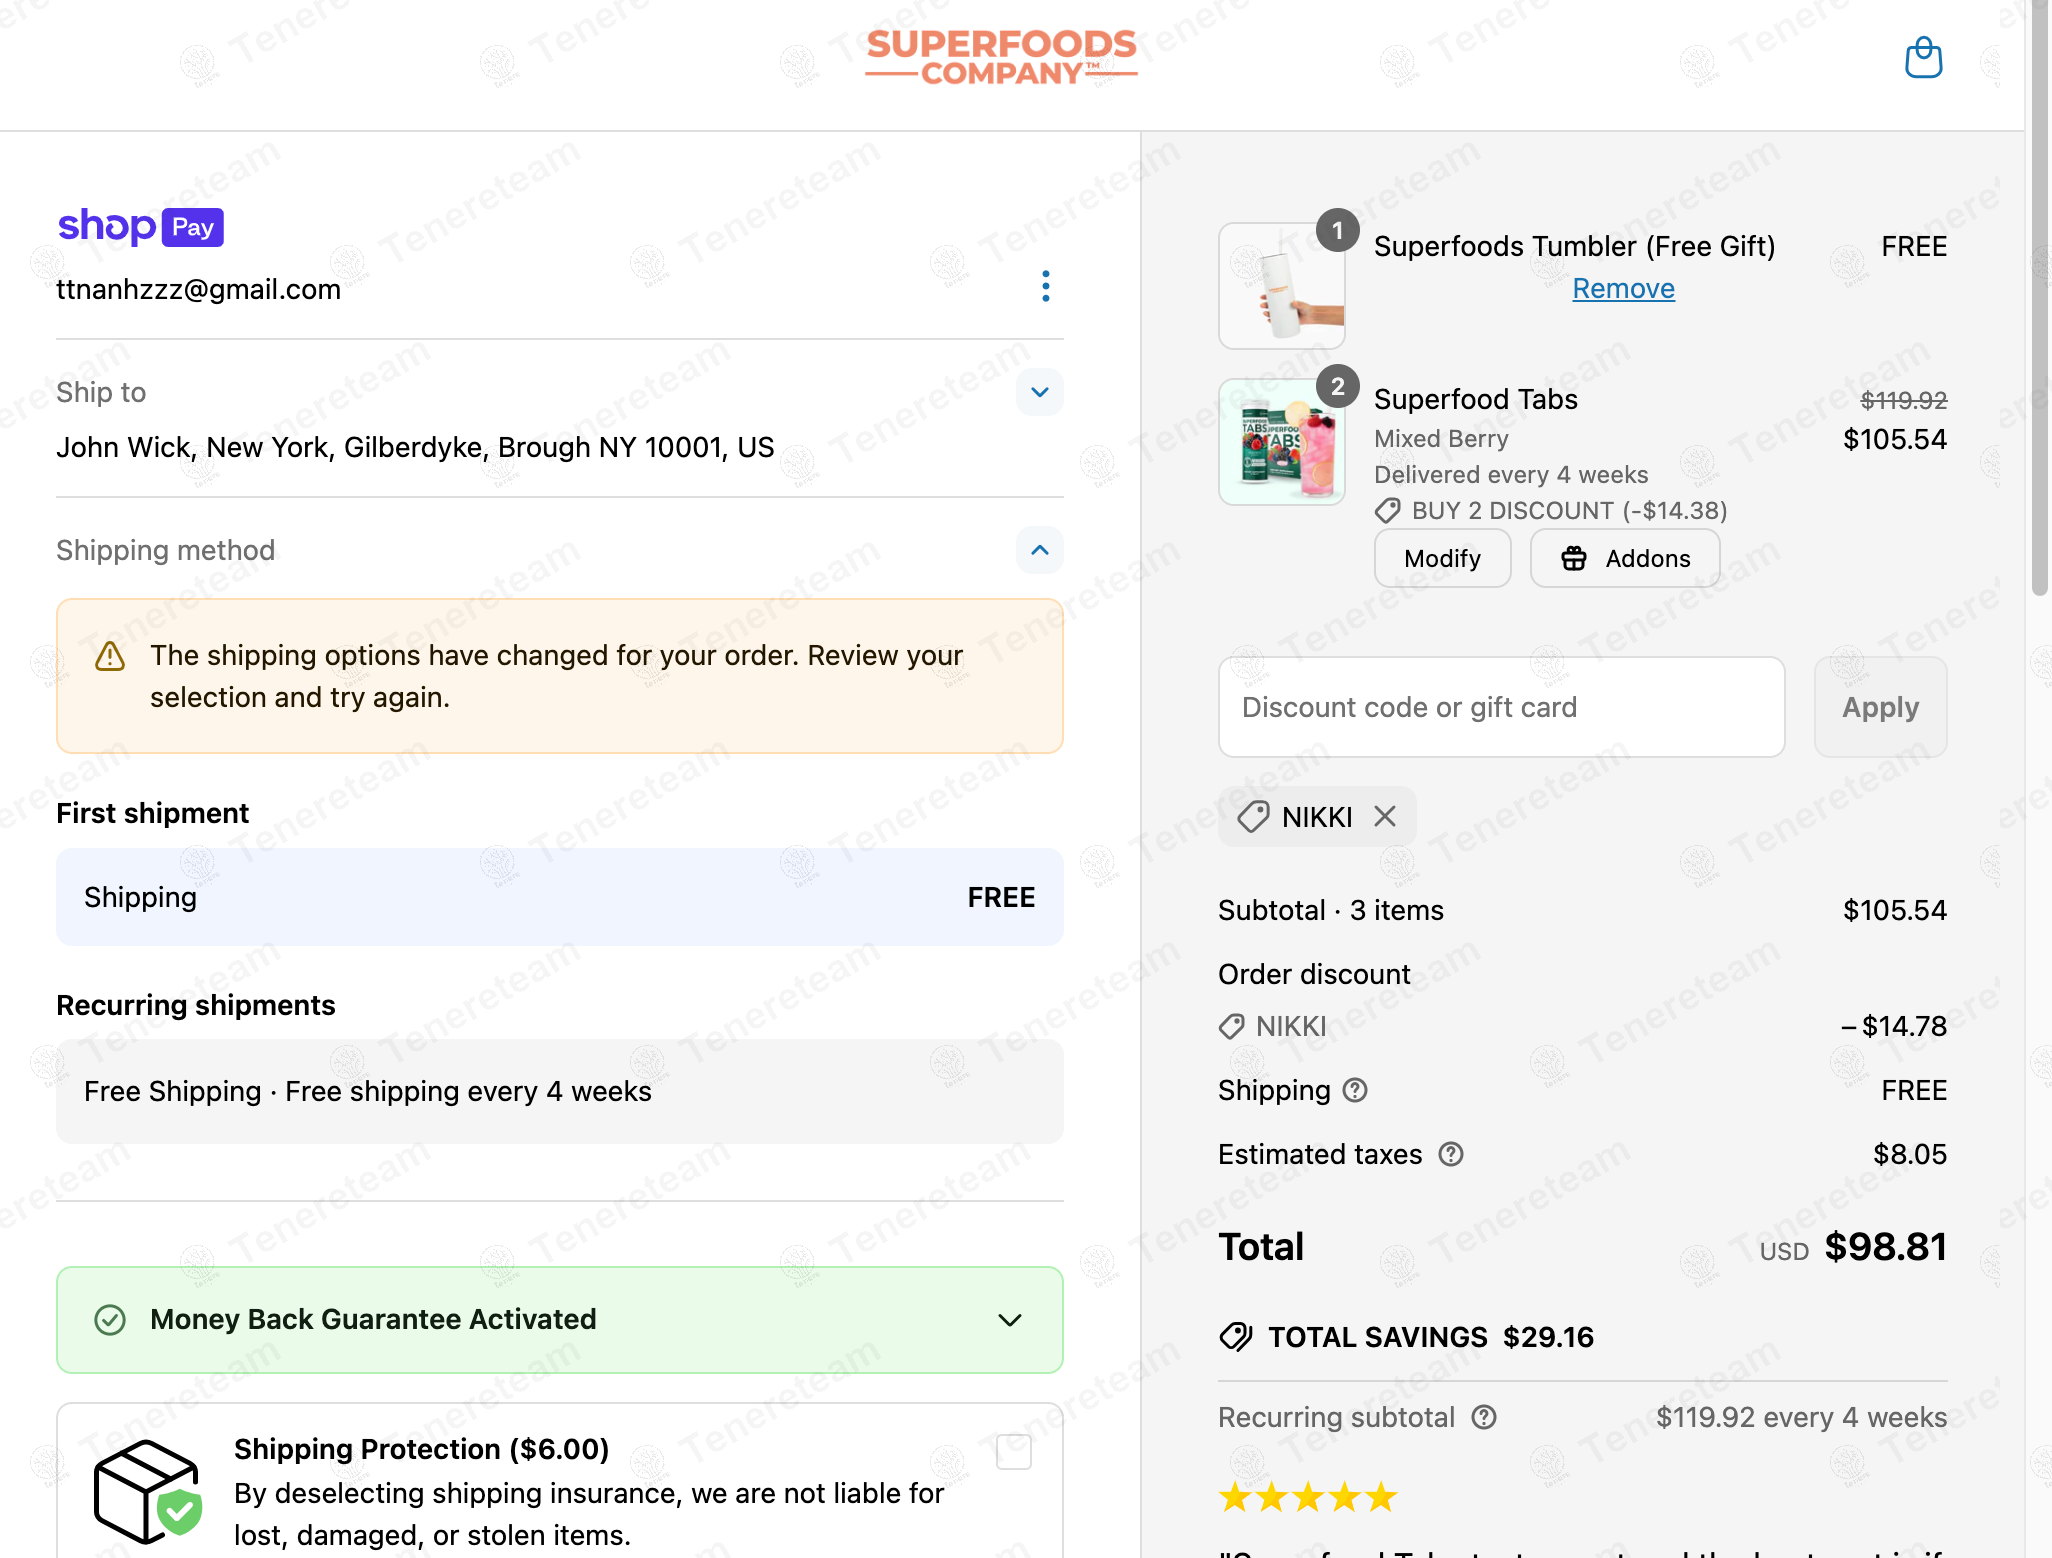Click the 'First shipment' heading
2052x1558 pixels.
[153, 813]
